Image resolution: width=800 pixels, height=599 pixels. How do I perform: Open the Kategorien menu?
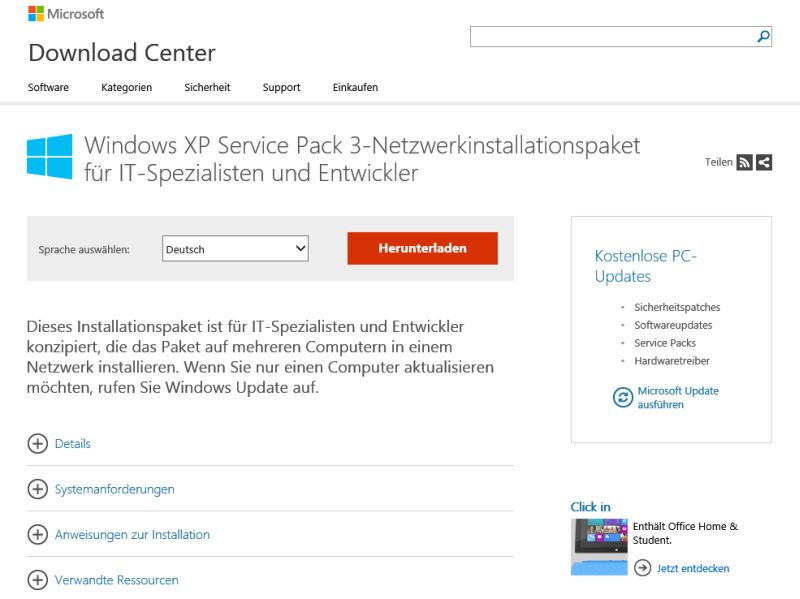click(127, 87)
